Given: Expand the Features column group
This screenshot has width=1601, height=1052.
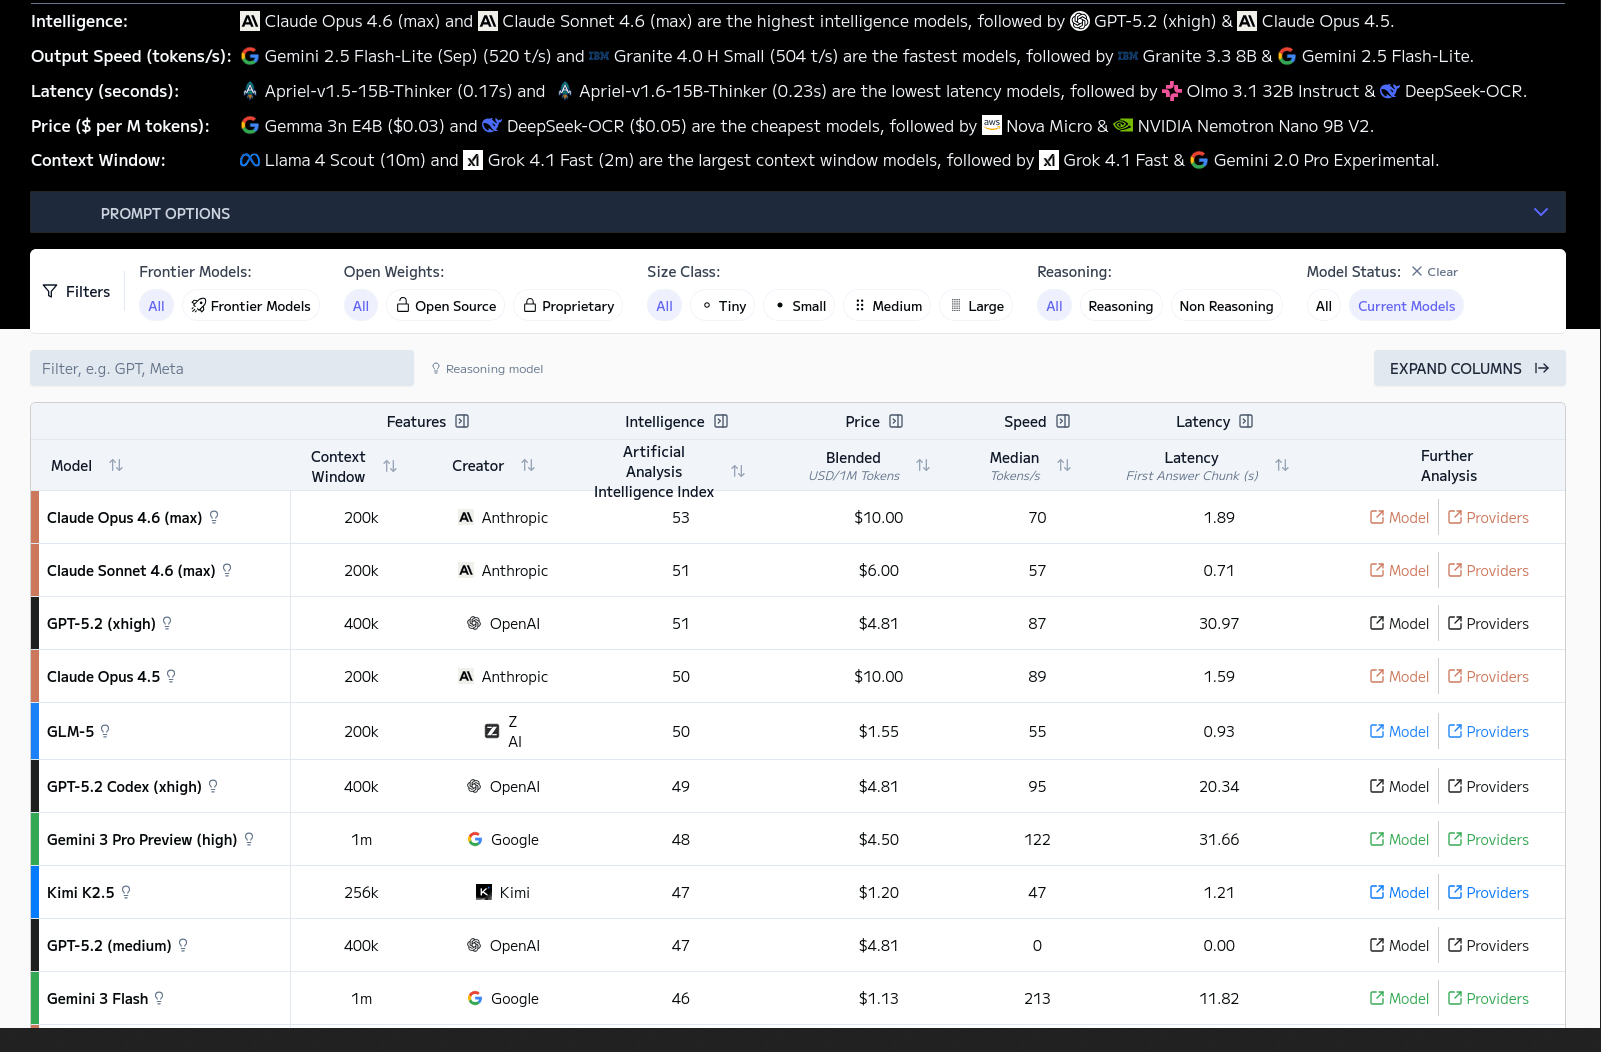Looking at the screenshot, I should [x=462, y=421].
